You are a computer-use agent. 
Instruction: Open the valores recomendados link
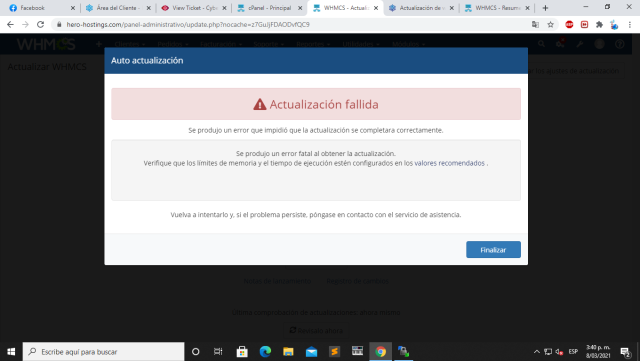(449, 163)
